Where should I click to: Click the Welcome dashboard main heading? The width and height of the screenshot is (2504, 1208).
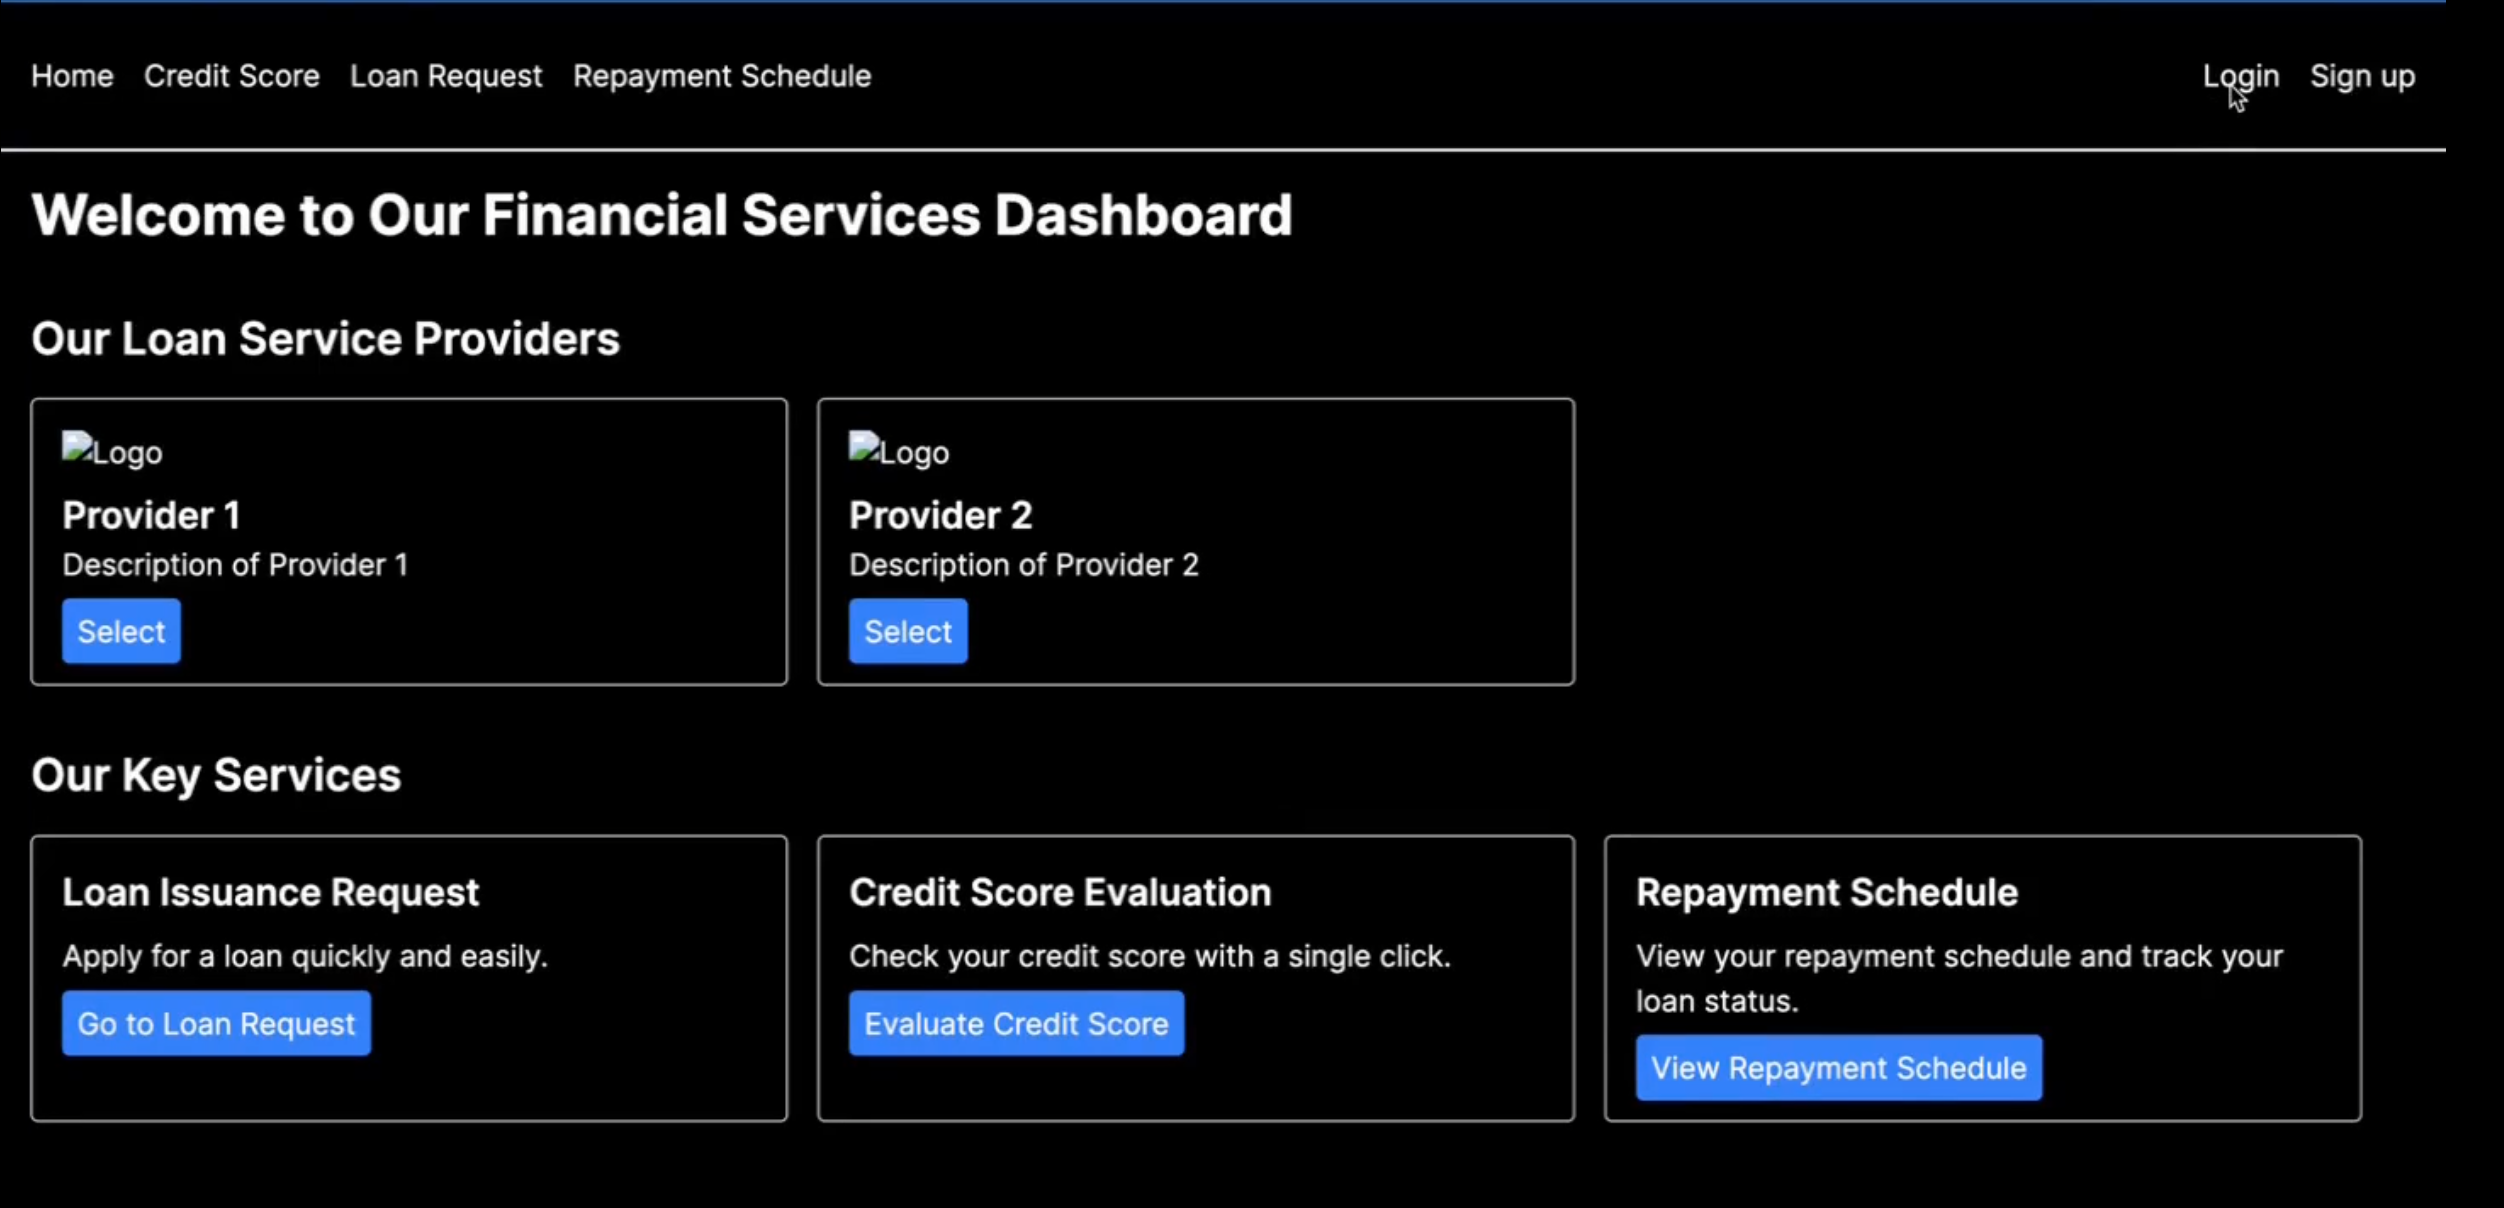[x=661, y=215]
